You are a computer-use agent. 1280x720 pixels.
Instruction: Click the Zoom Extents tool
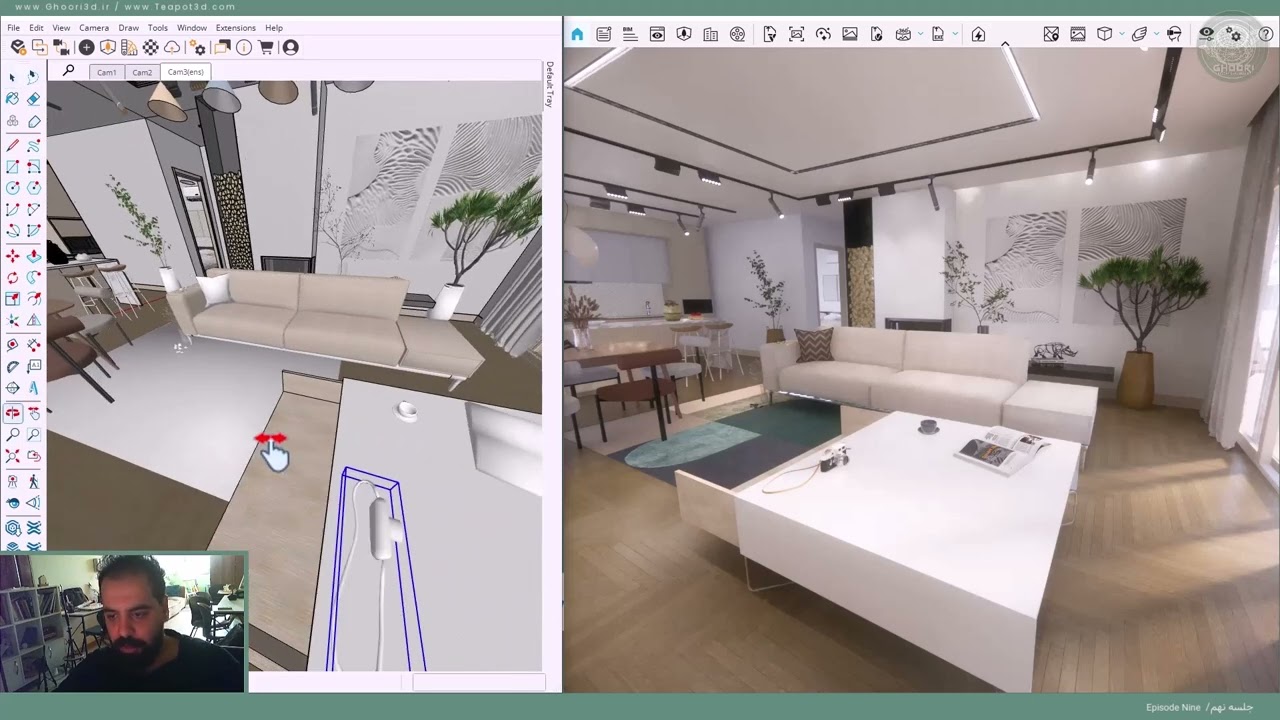[x=12, y=457]
